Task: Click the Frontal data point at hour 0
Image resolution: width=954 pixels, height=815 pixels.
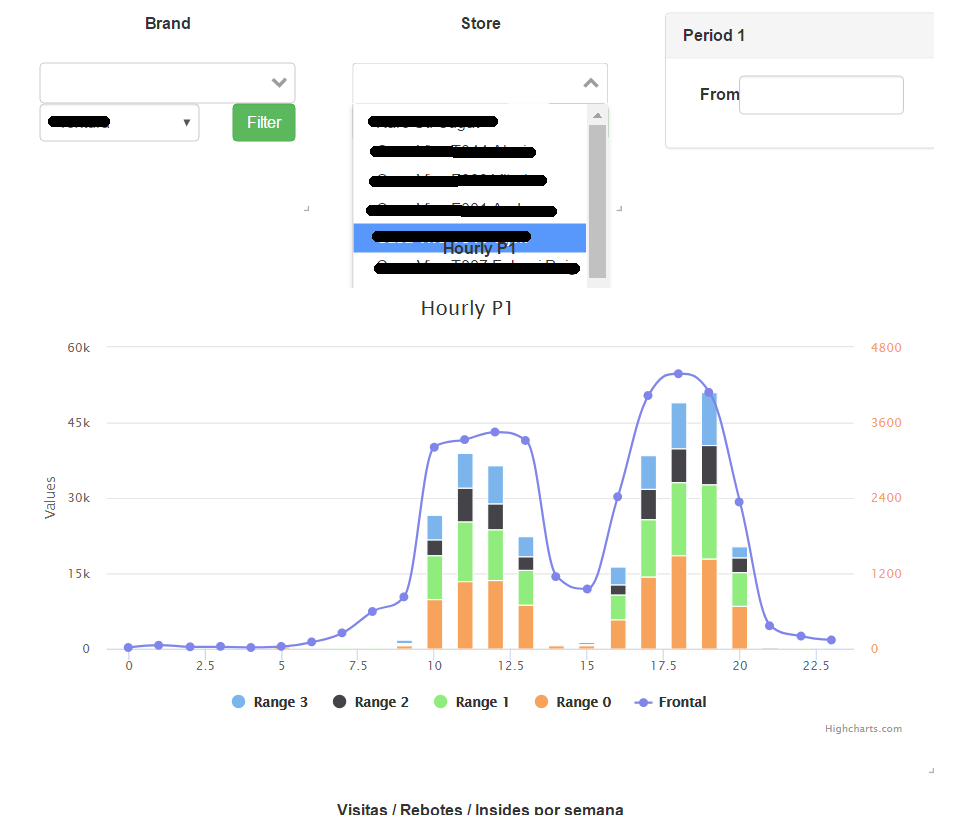Action: [128, 647]
